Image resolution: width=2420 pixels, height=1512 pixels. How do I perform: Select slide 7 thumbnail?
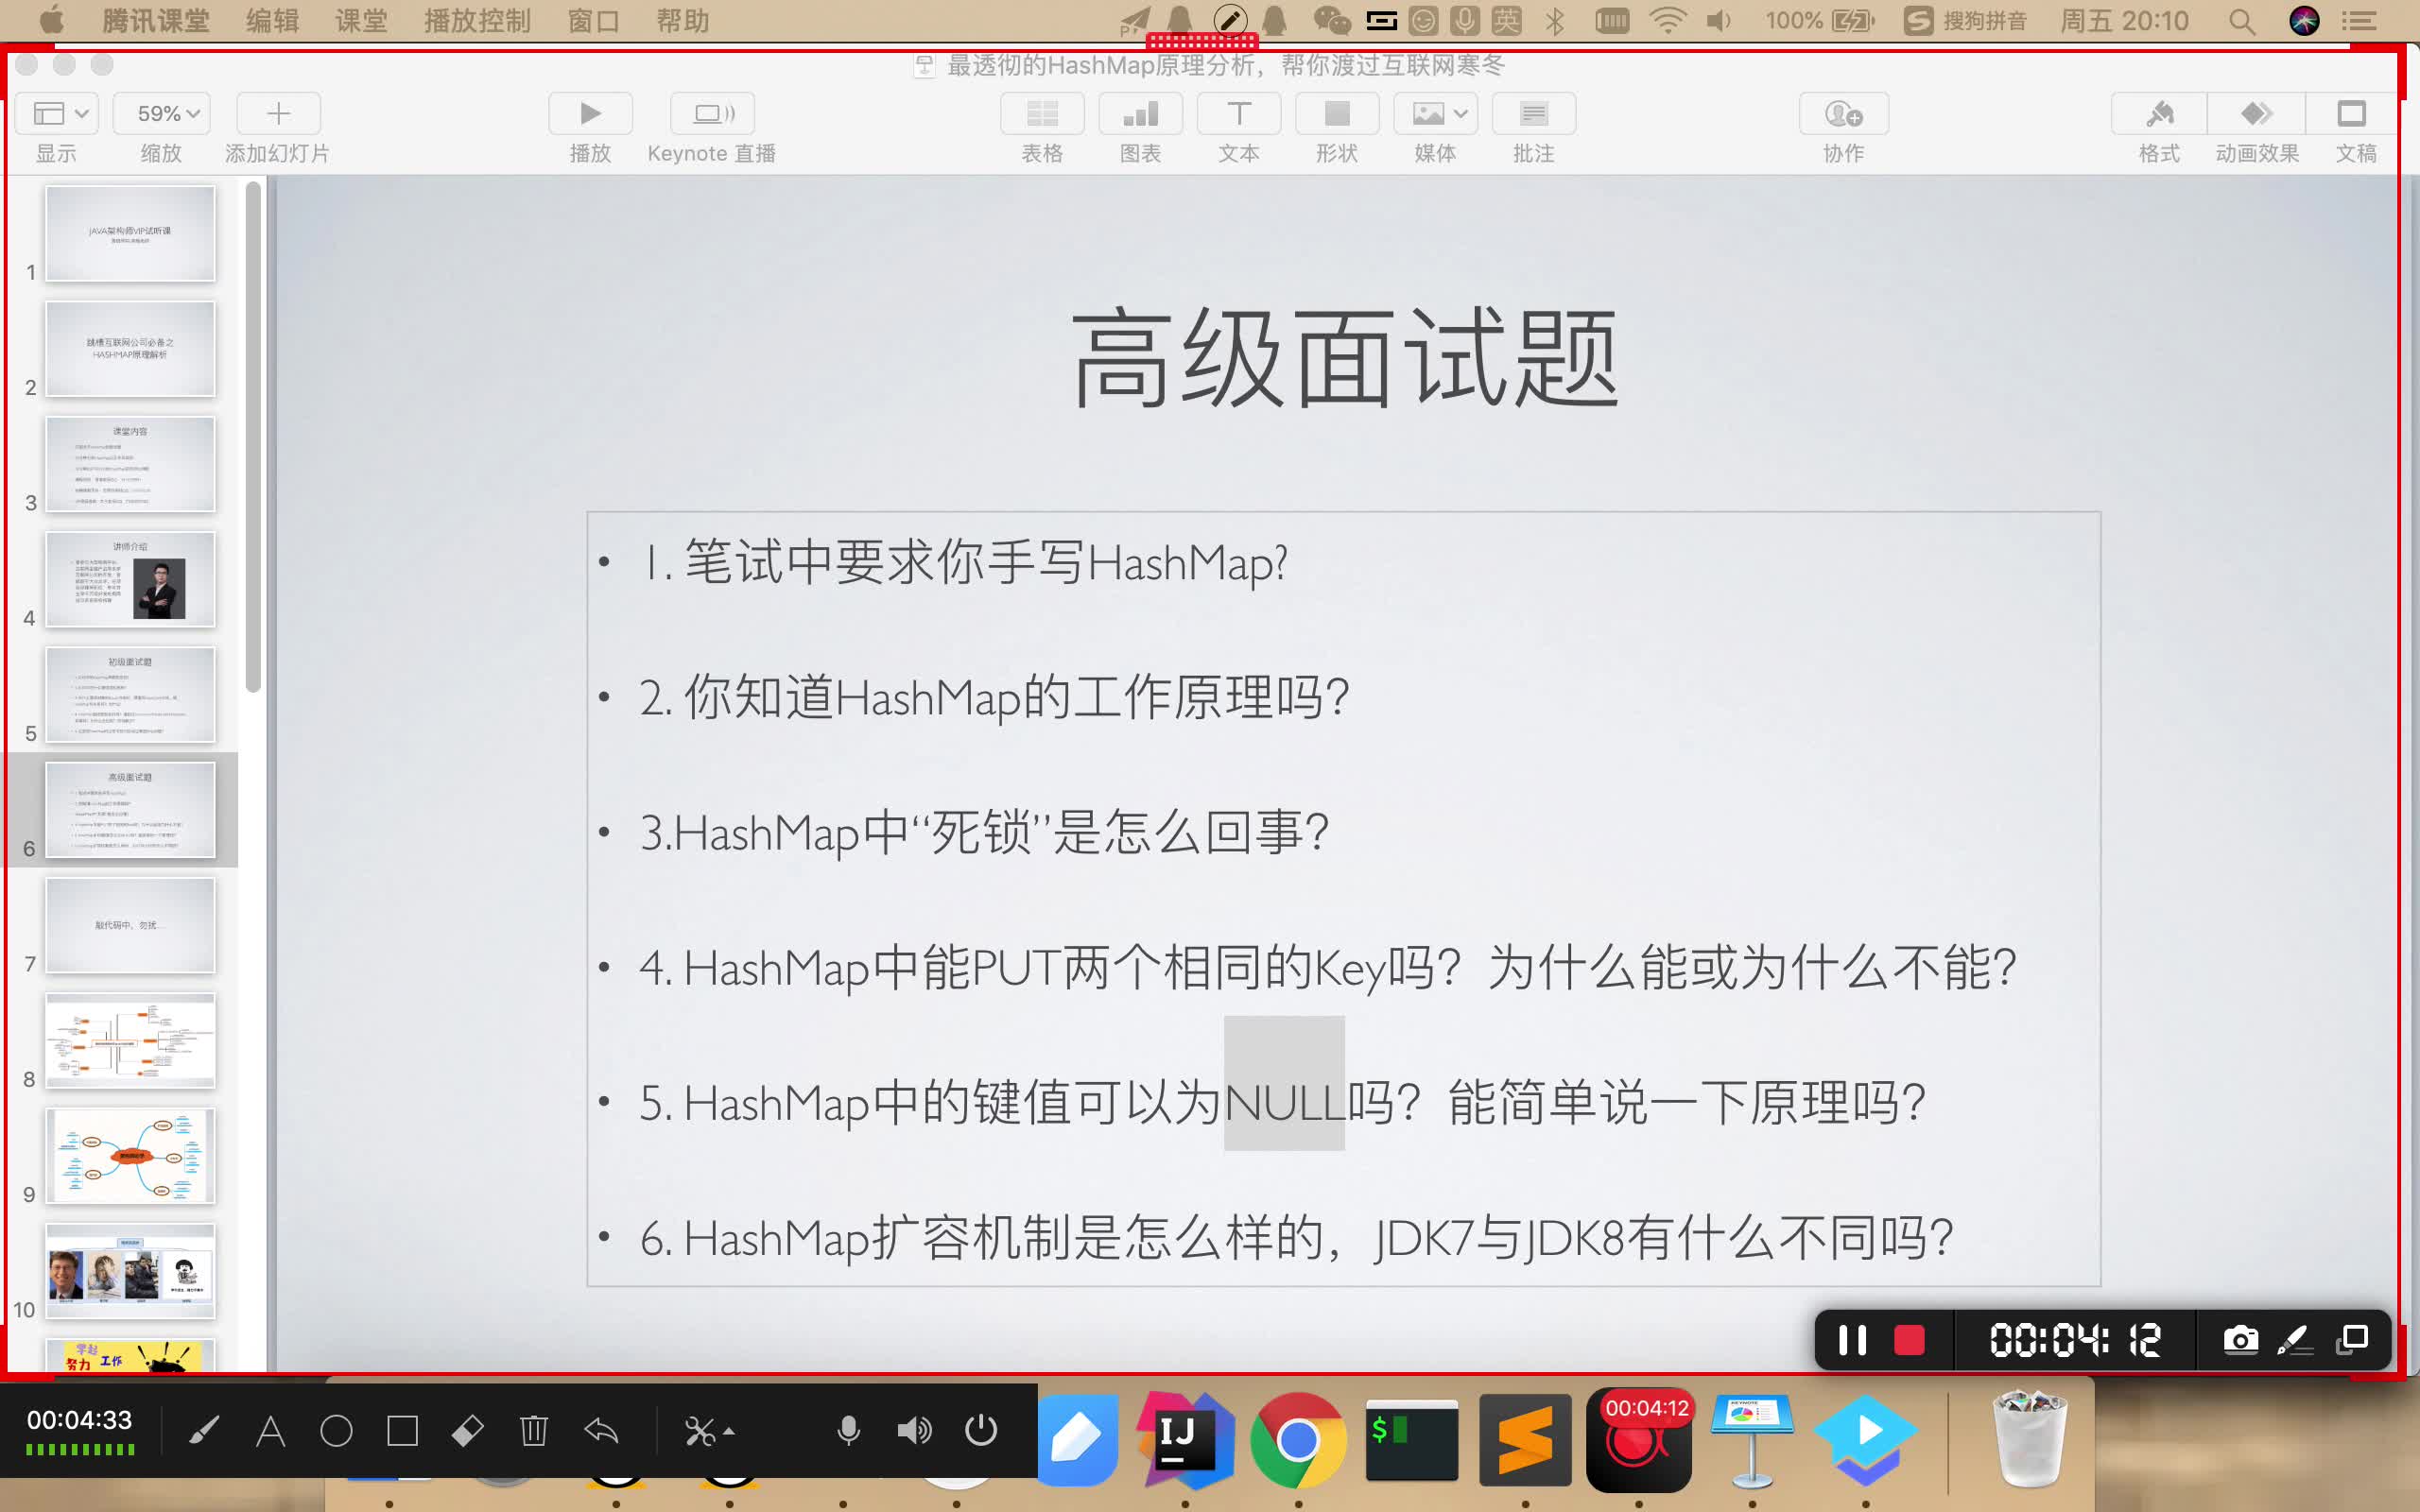coord(130,925)
